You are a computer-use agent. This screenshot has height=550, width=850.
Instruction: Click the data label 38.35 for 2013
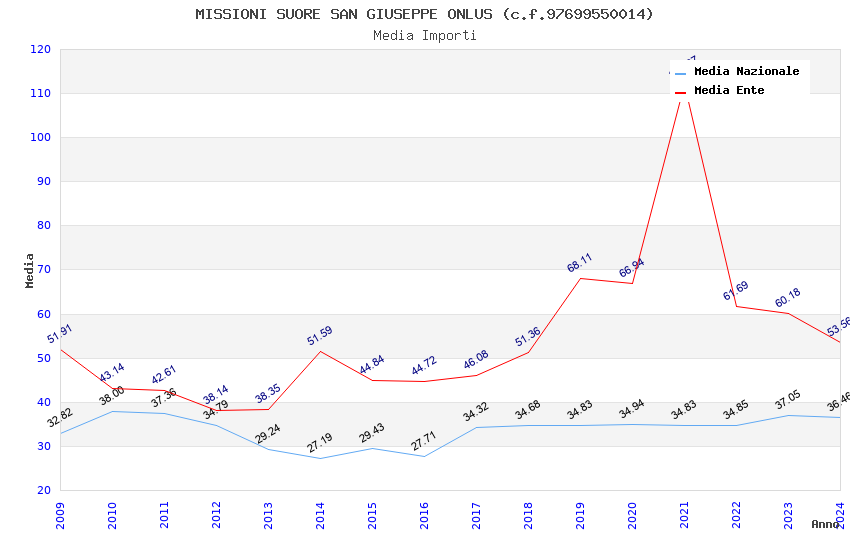coord(268,393)
